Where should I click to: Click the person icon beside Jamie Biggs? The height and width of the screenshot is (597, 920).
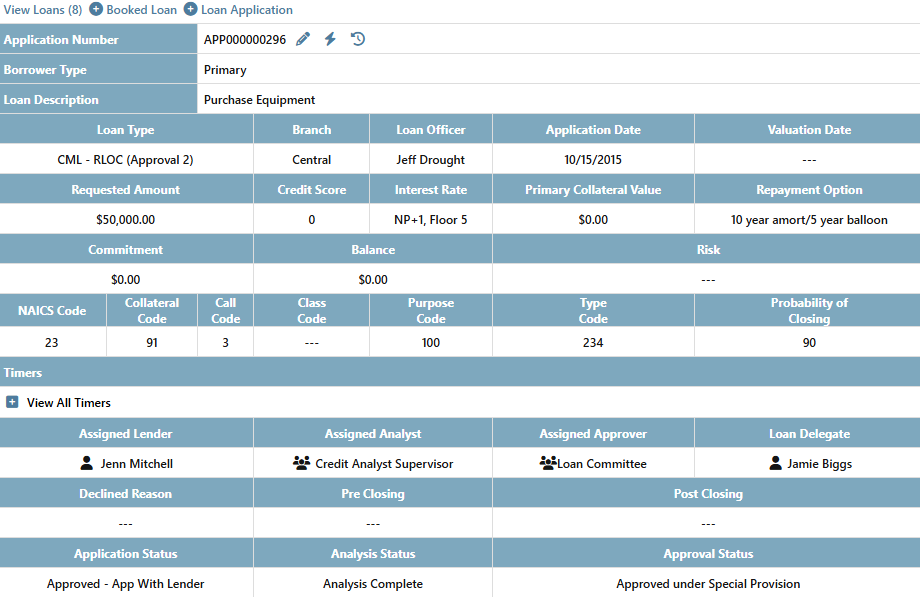click(x=775, y=463)
